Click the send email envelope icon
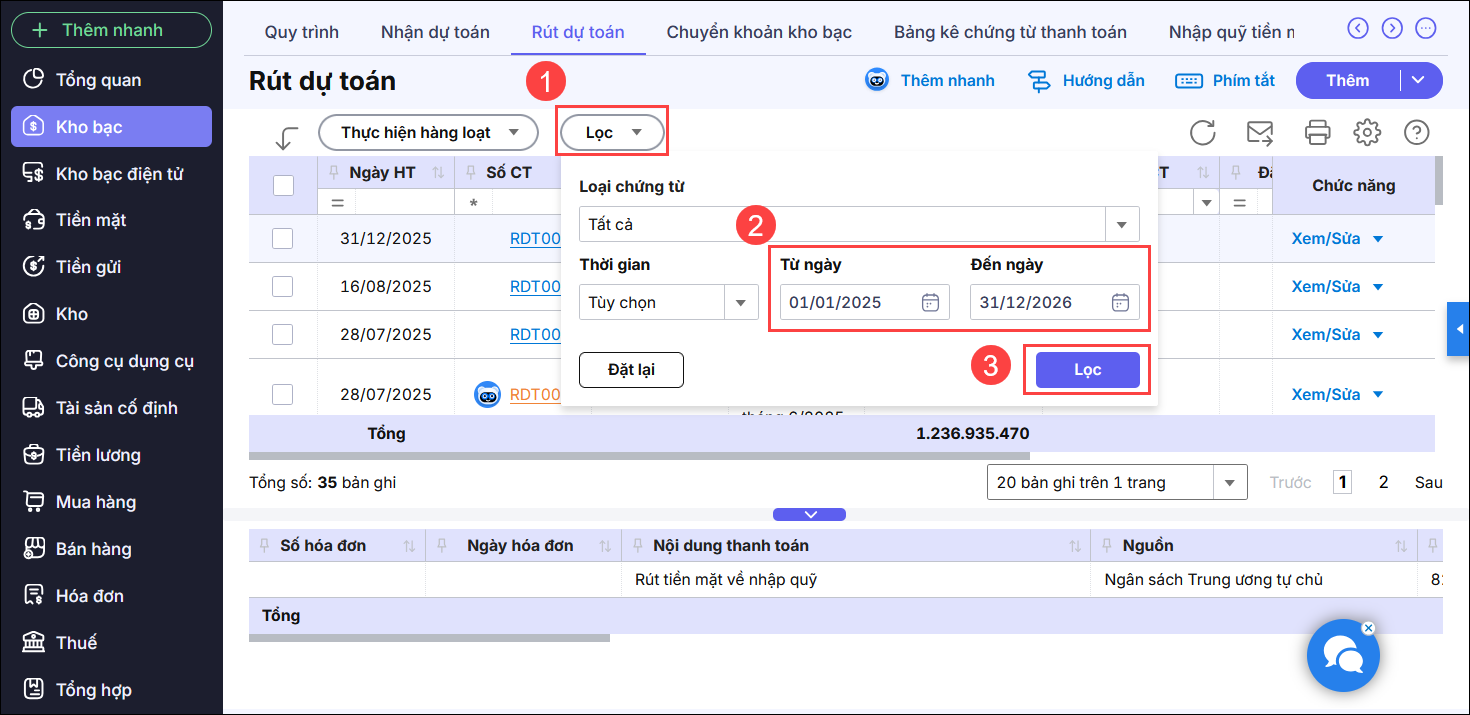 pyautogui.click(x=1259, y=132)
